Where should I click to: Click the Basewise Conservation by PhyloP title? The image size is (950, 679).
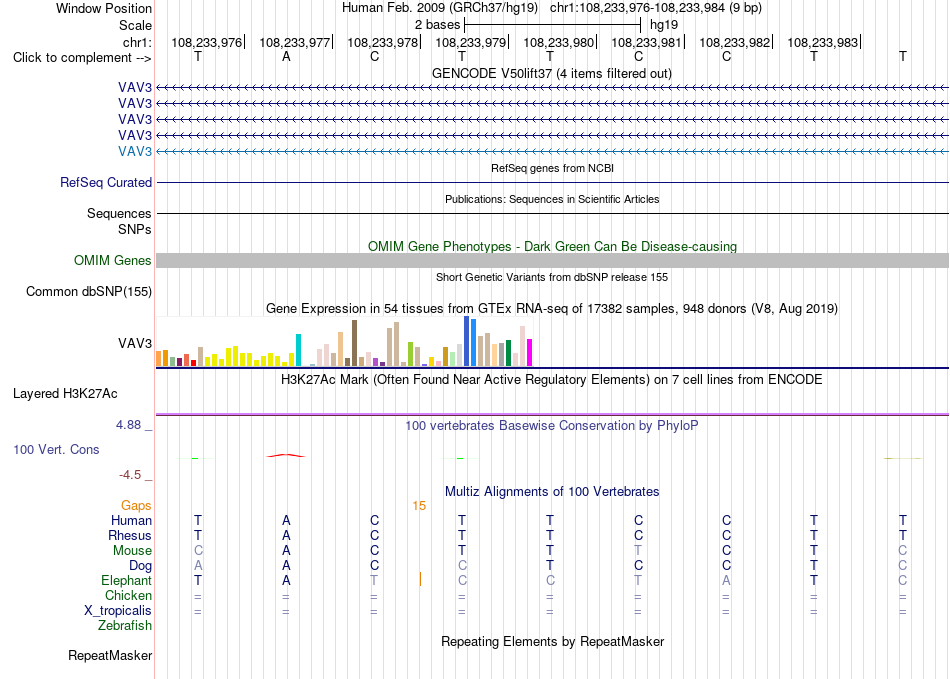(x=552, y=426)
